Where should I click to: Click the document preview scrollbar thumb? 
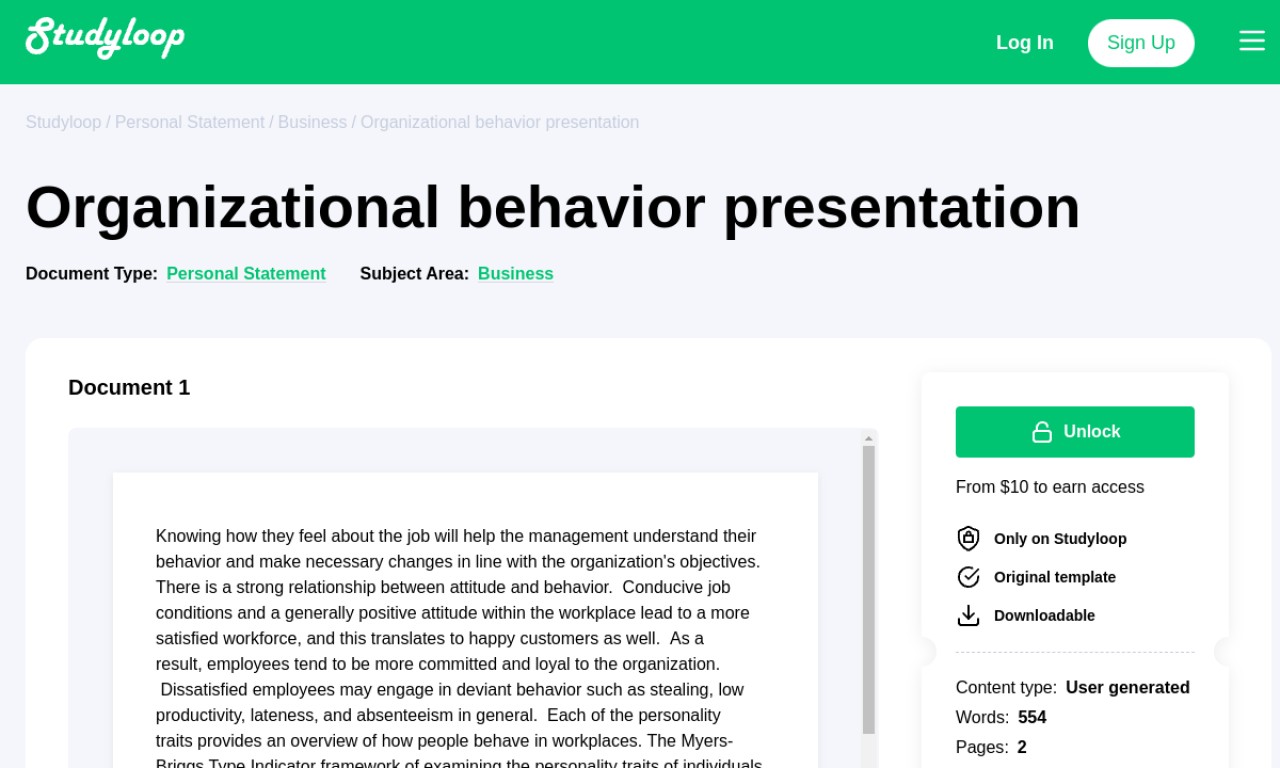pos(869,590)
